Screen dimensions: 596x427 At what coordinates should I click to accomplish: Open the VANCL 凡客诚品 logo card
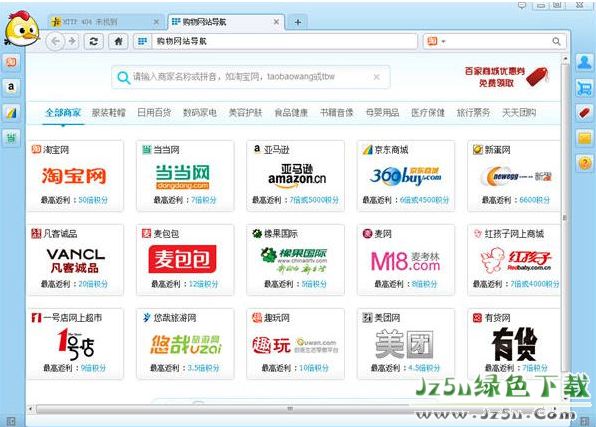tap(75, 260)
